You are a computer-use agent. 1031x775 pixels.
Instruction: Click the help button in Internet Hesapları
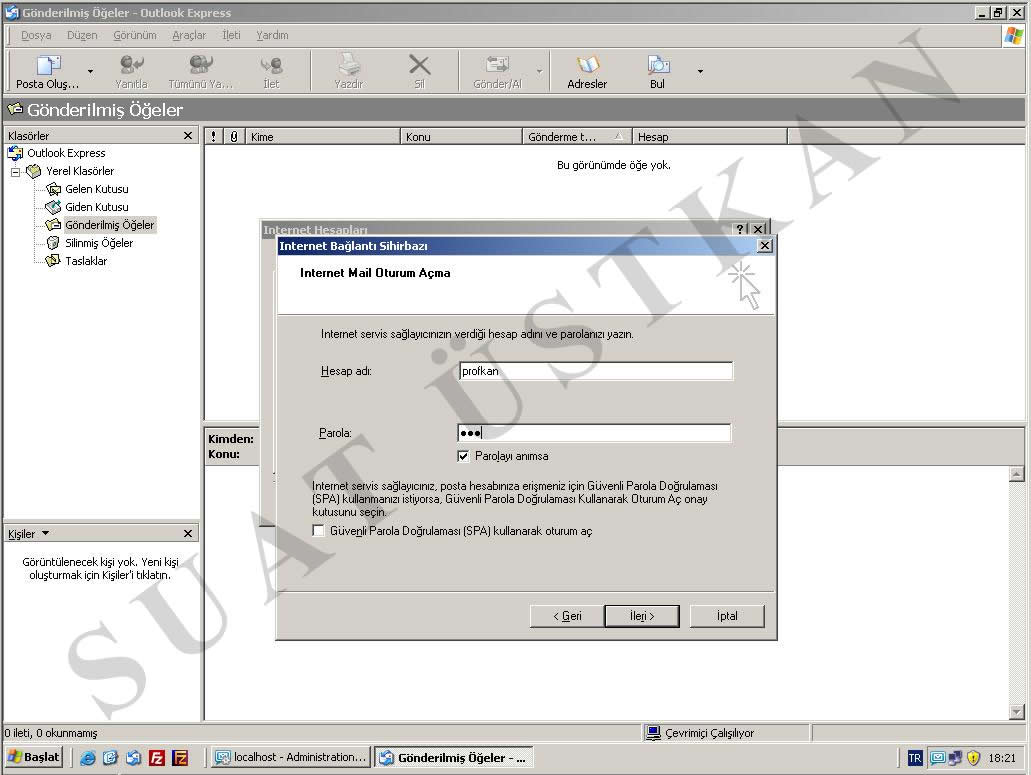coord(740,228)
